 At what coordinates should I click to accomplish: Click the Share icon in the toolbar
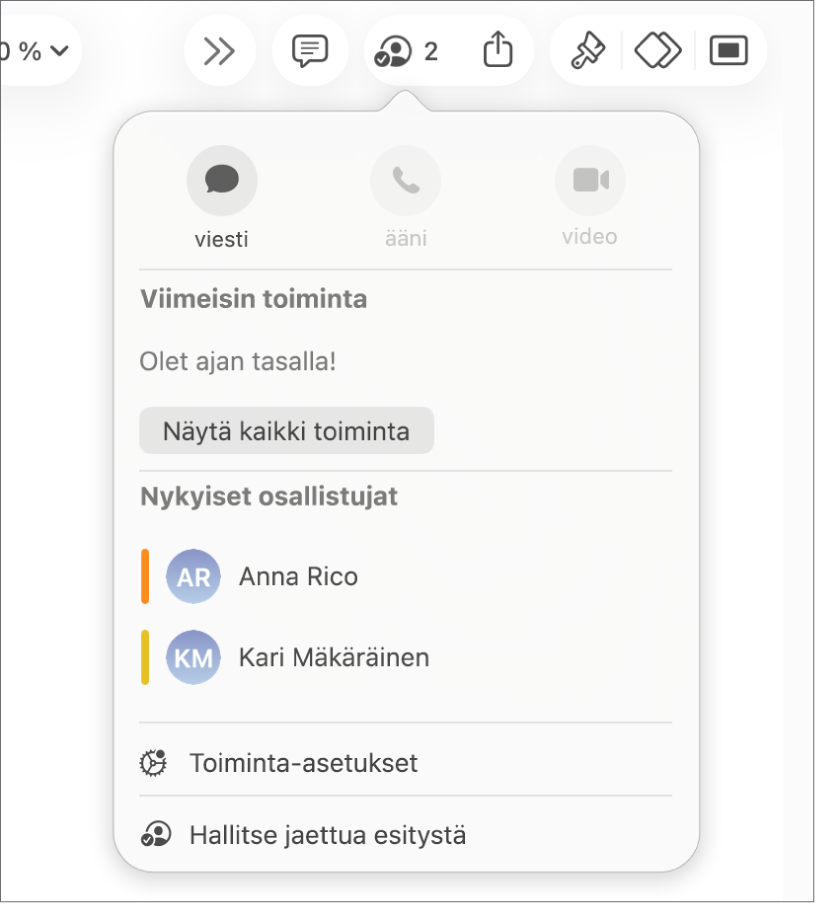click(x=498, y=50)
